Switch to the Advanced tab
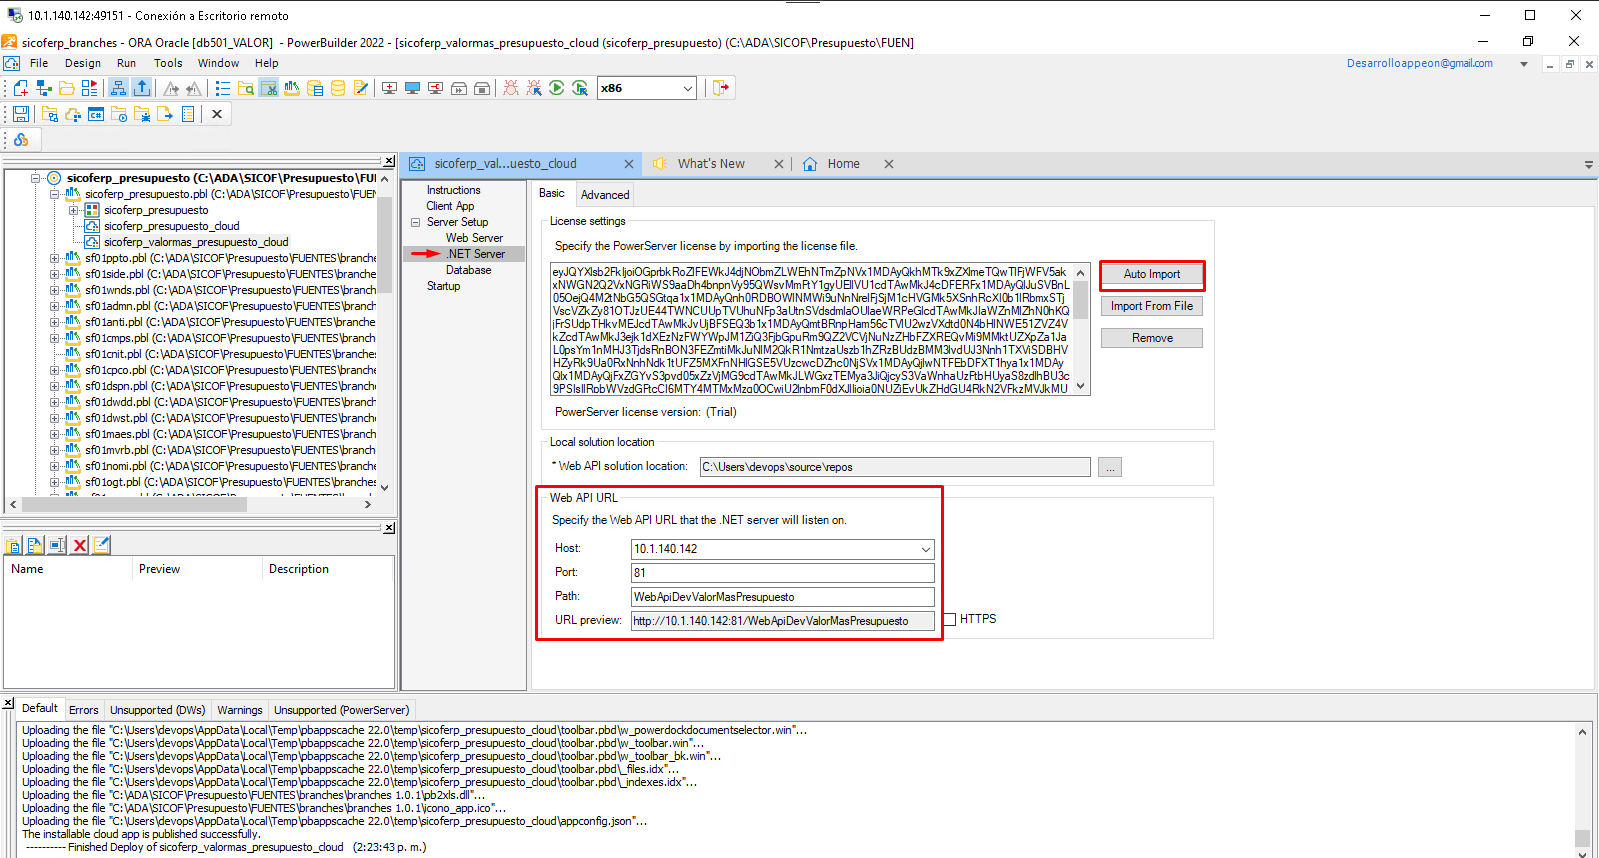This screenshot has height=858, width=1599. coord(605,195)
